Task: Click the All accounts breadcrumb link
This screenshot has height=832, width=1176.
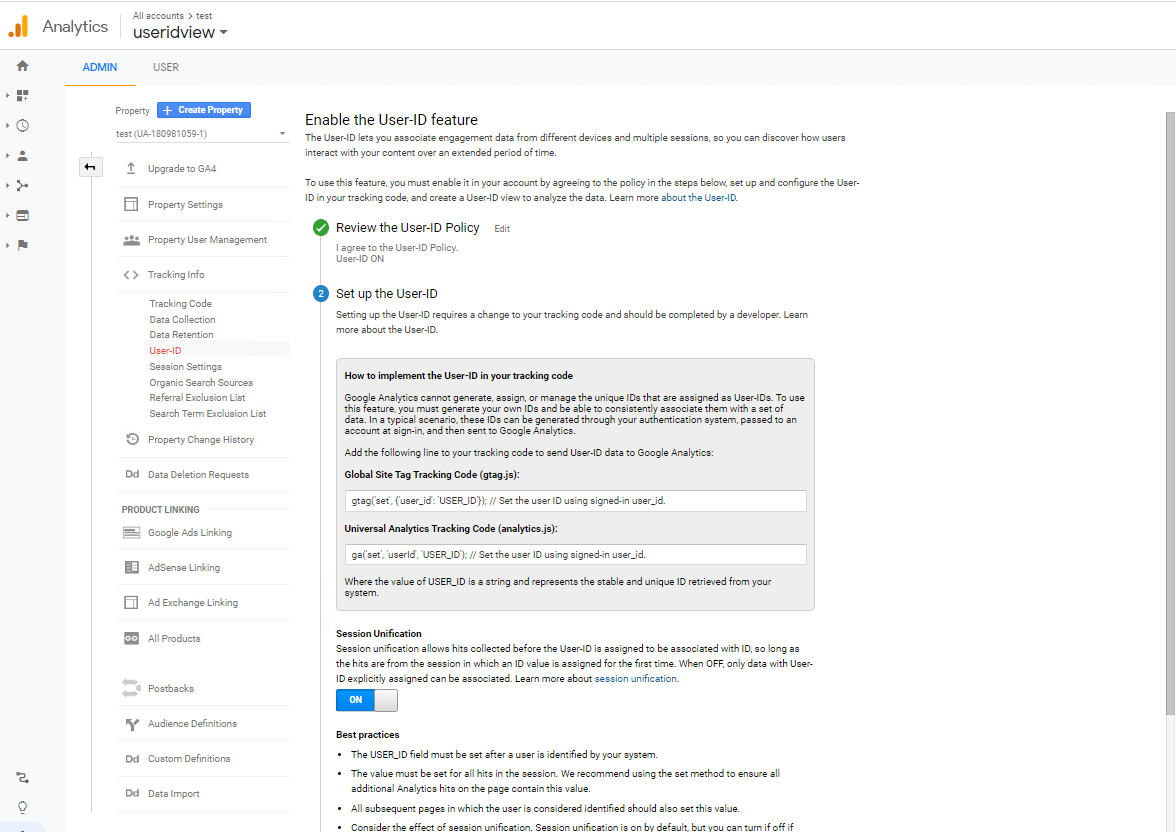Action: click(158, 16)
